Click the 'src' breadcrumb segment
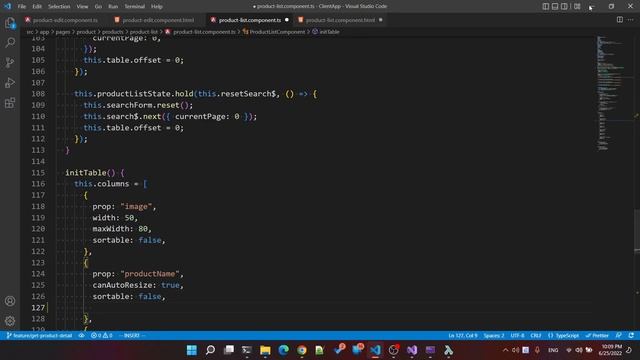 pos(30,31)
